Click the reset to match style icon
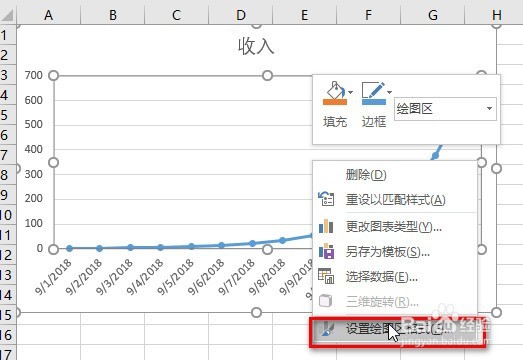This screenshot has height=360, width=523. (x=326, y=199)
